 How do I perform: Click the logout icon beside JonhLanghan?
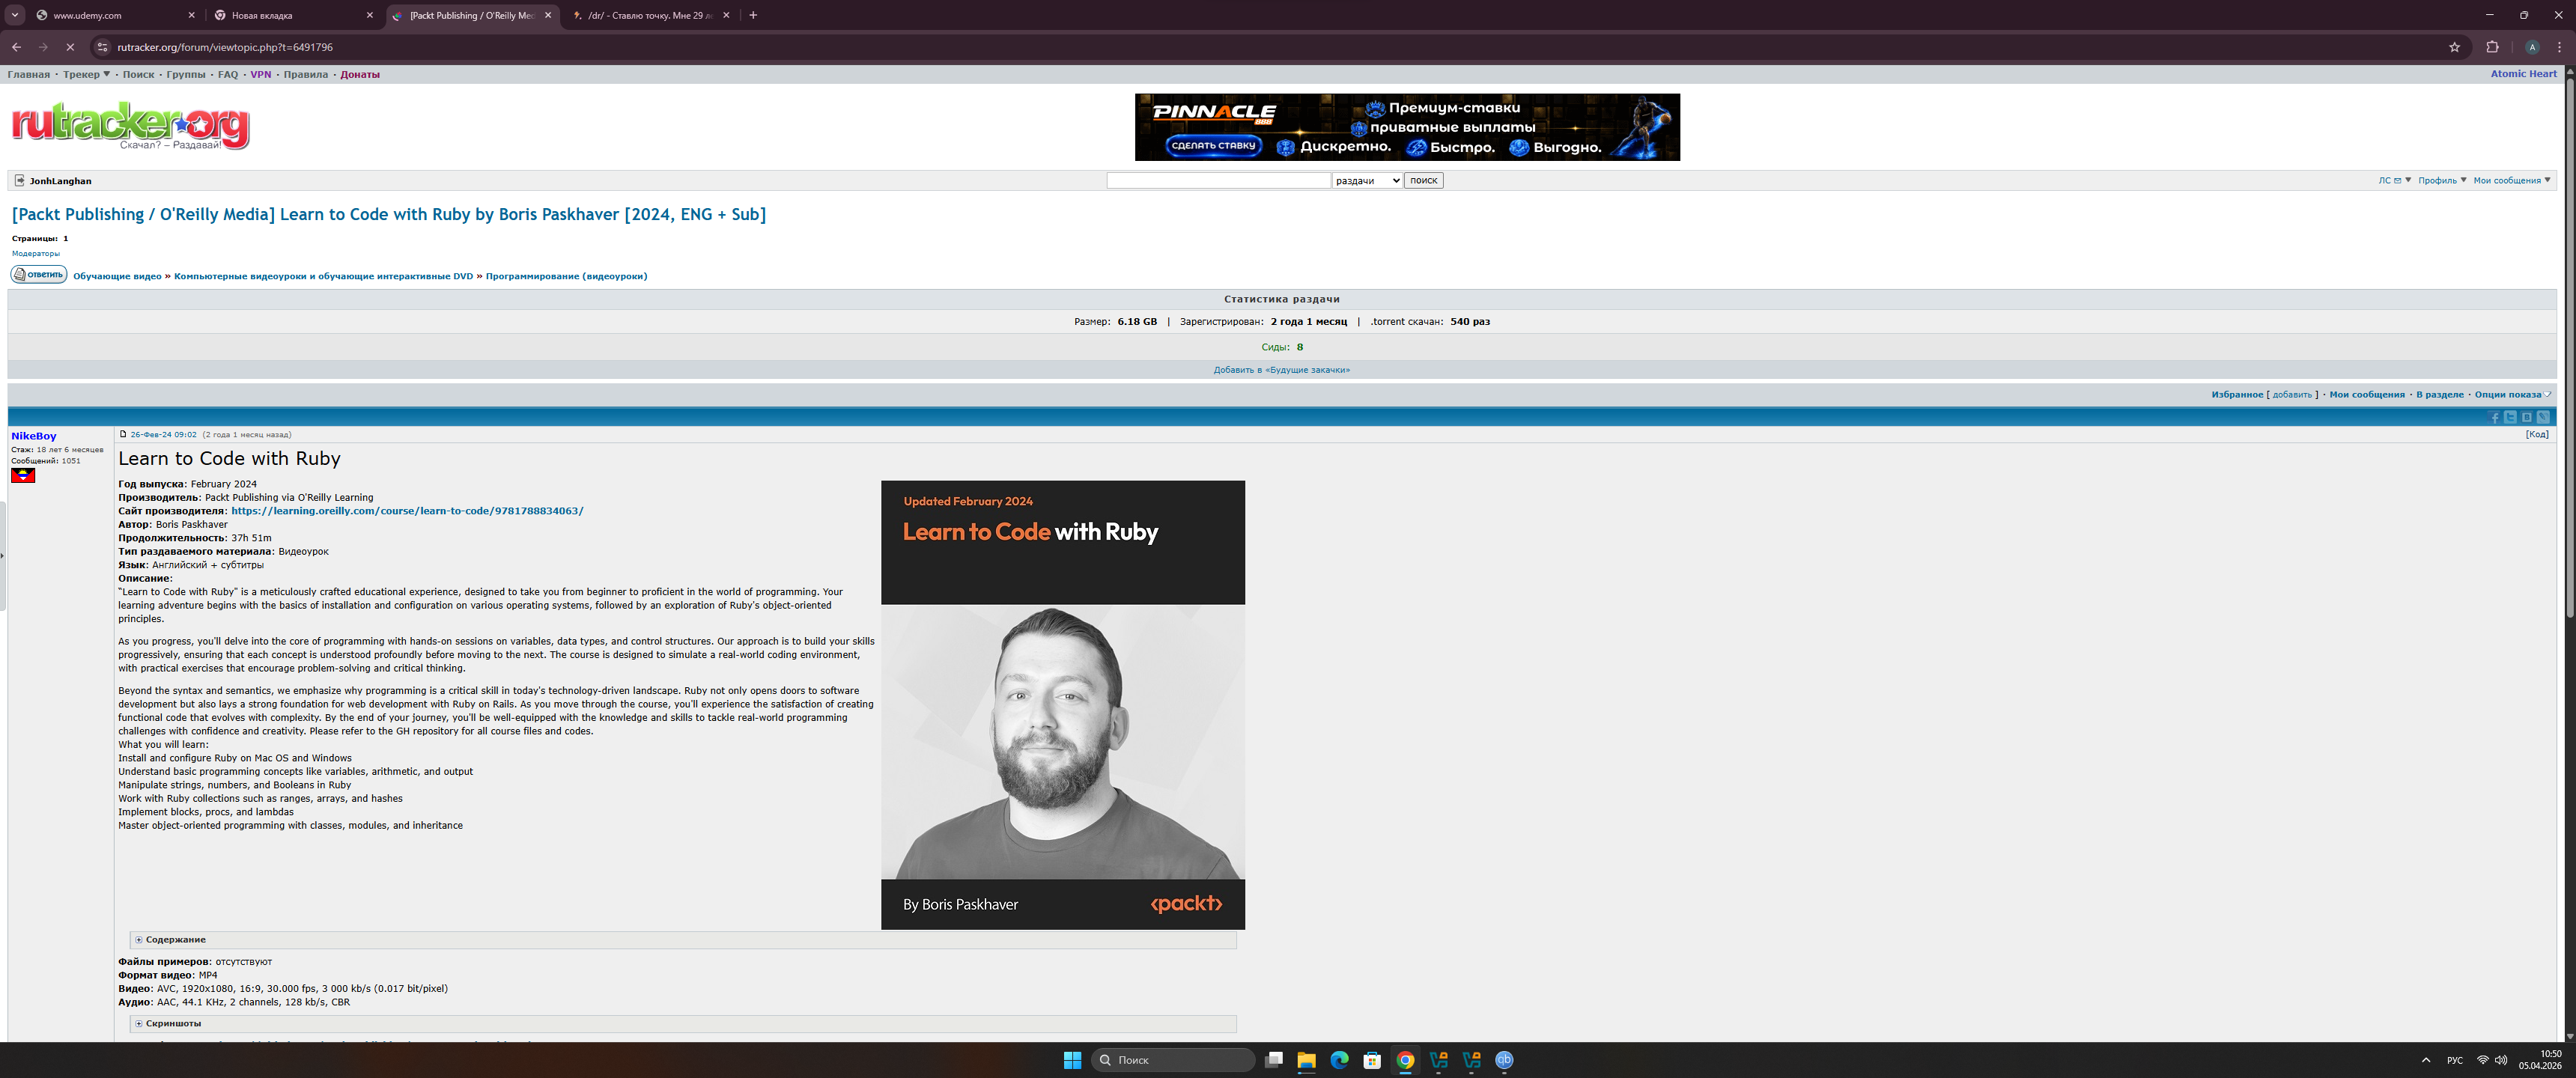coord(19,181)
